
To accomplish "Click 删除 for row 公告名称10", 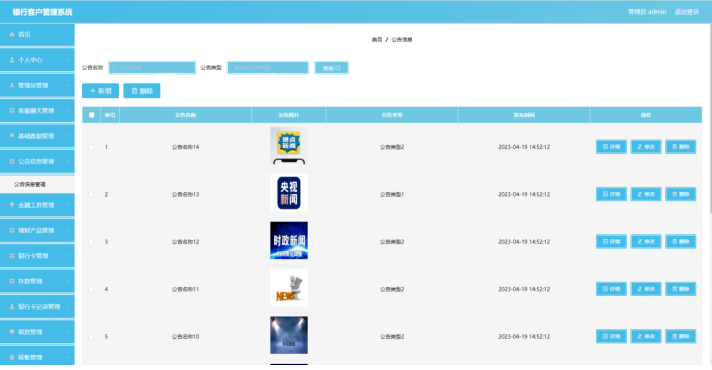I will click(x=681, y=336).
